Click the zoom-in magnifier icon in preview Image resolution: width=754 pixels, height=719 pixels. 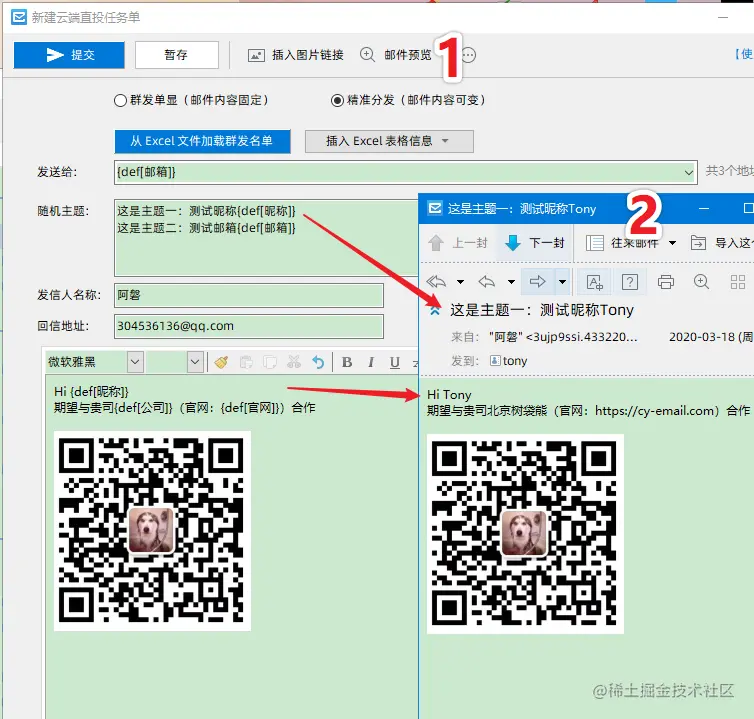(702, 282)
